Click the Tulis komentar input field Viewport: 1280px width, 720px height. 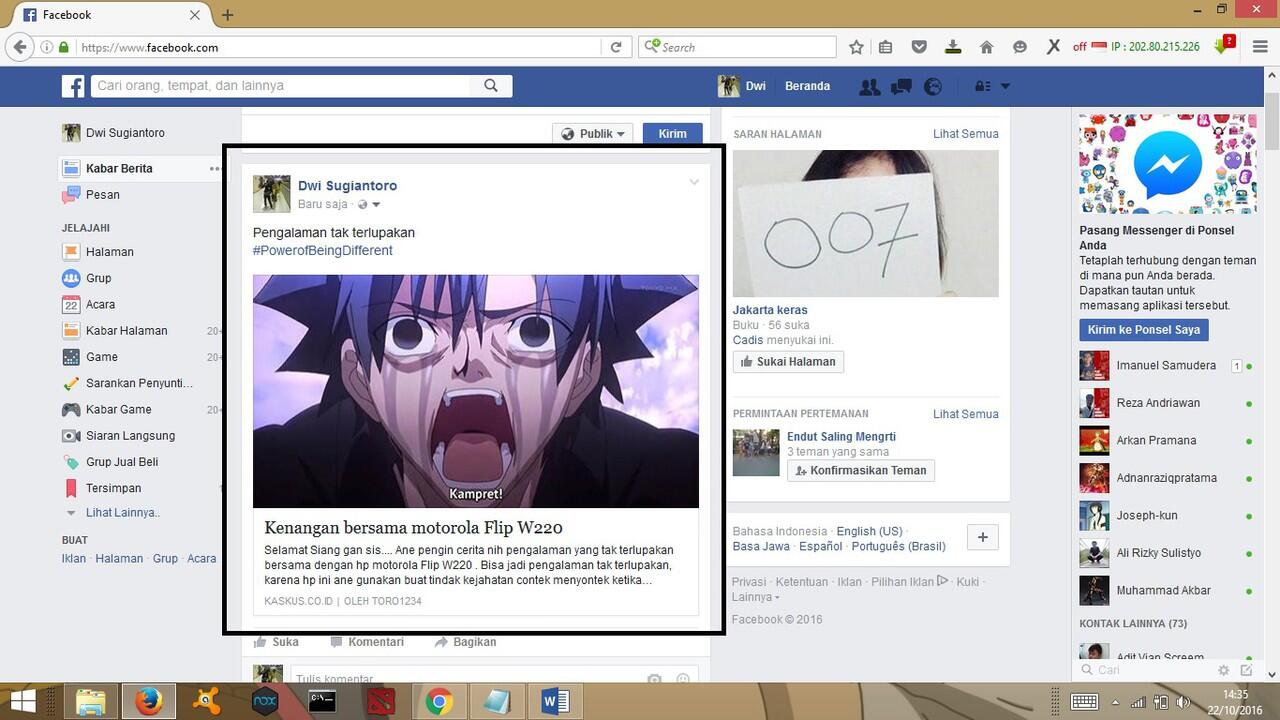[x=494, y=677]
